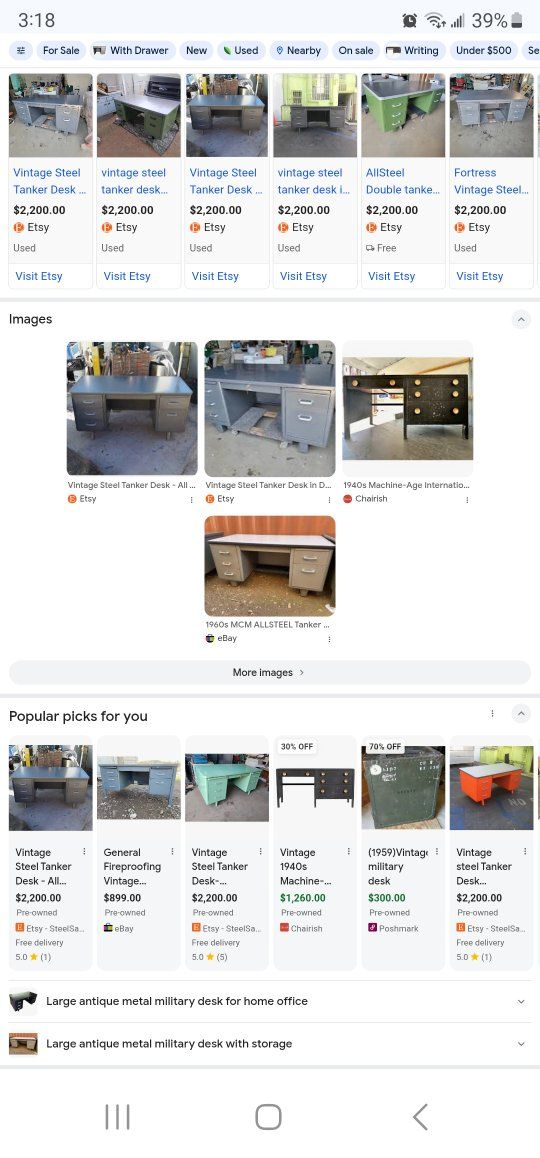Enable the On sale filter chip

tap(355, 50)
